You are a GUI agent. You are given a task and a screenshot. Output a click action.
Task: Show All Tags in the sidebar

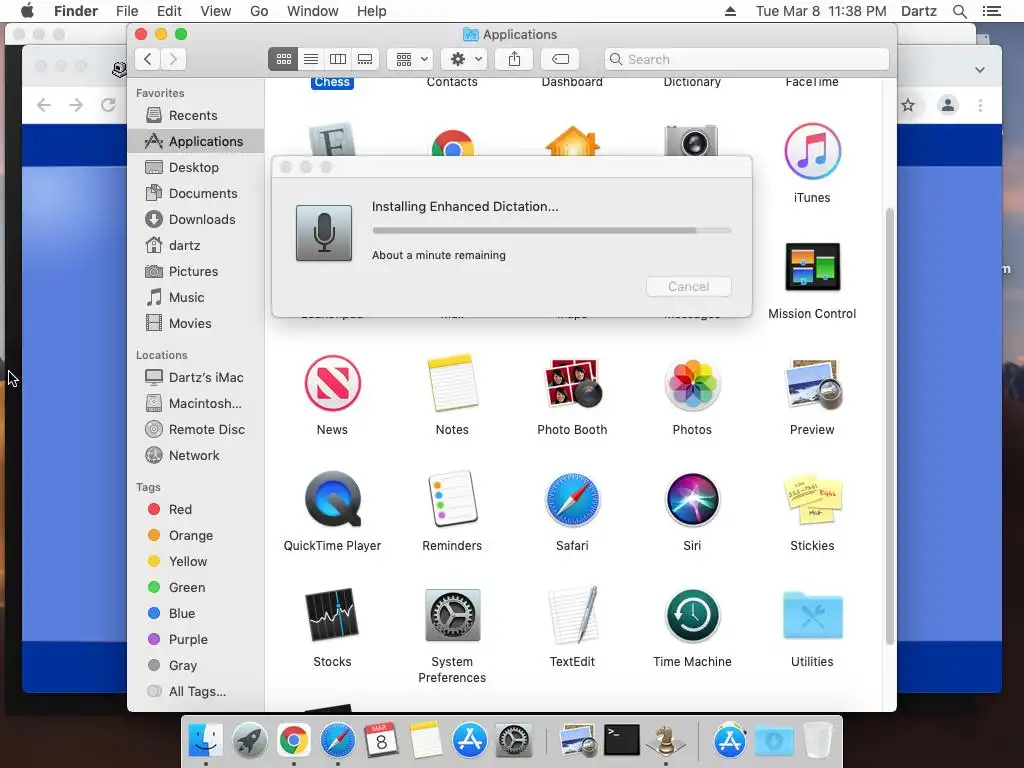click(x=196, y=692)
